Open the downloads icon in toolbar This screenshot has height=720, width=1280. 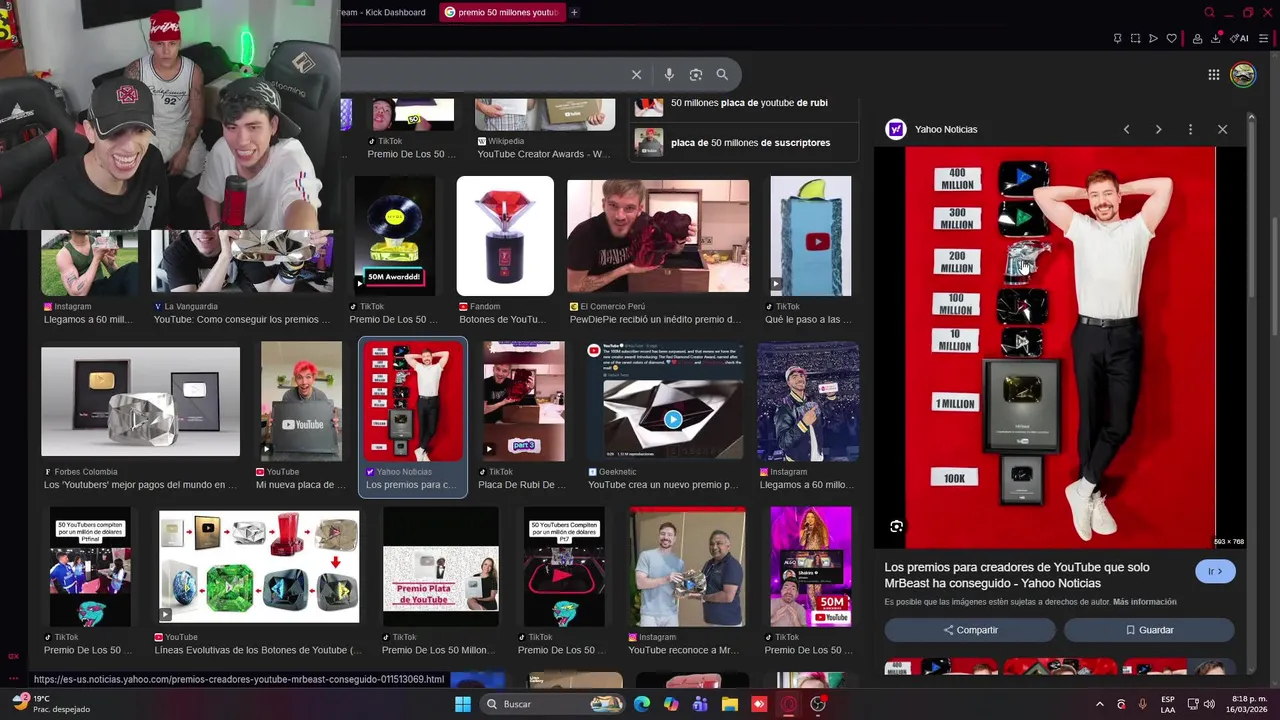1216,39
